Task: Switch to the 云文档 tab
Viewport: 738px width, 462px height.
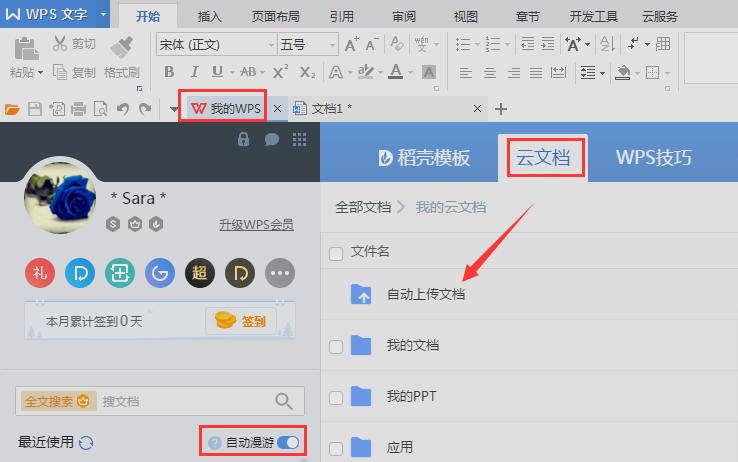Action: click(543, 158)
